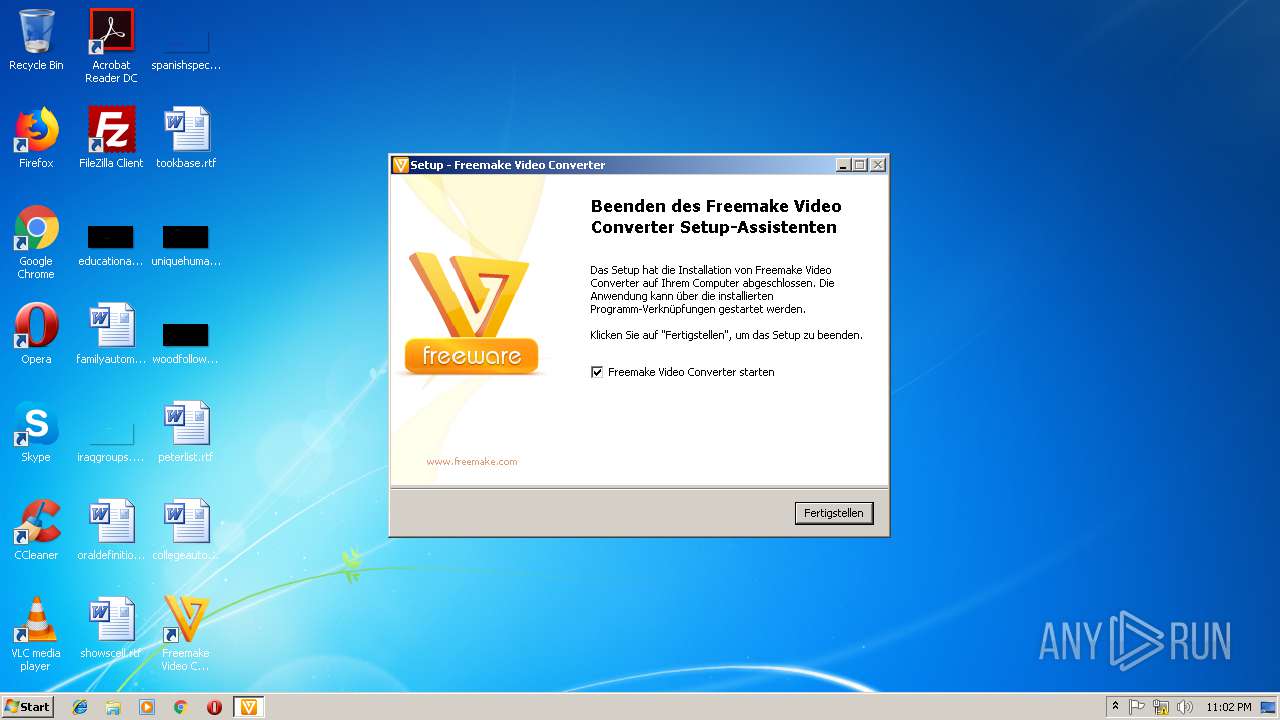This screenshot has height=720, width=1280.
Task: Select the uniquehuma... desktop file
Action: [186, 245]
